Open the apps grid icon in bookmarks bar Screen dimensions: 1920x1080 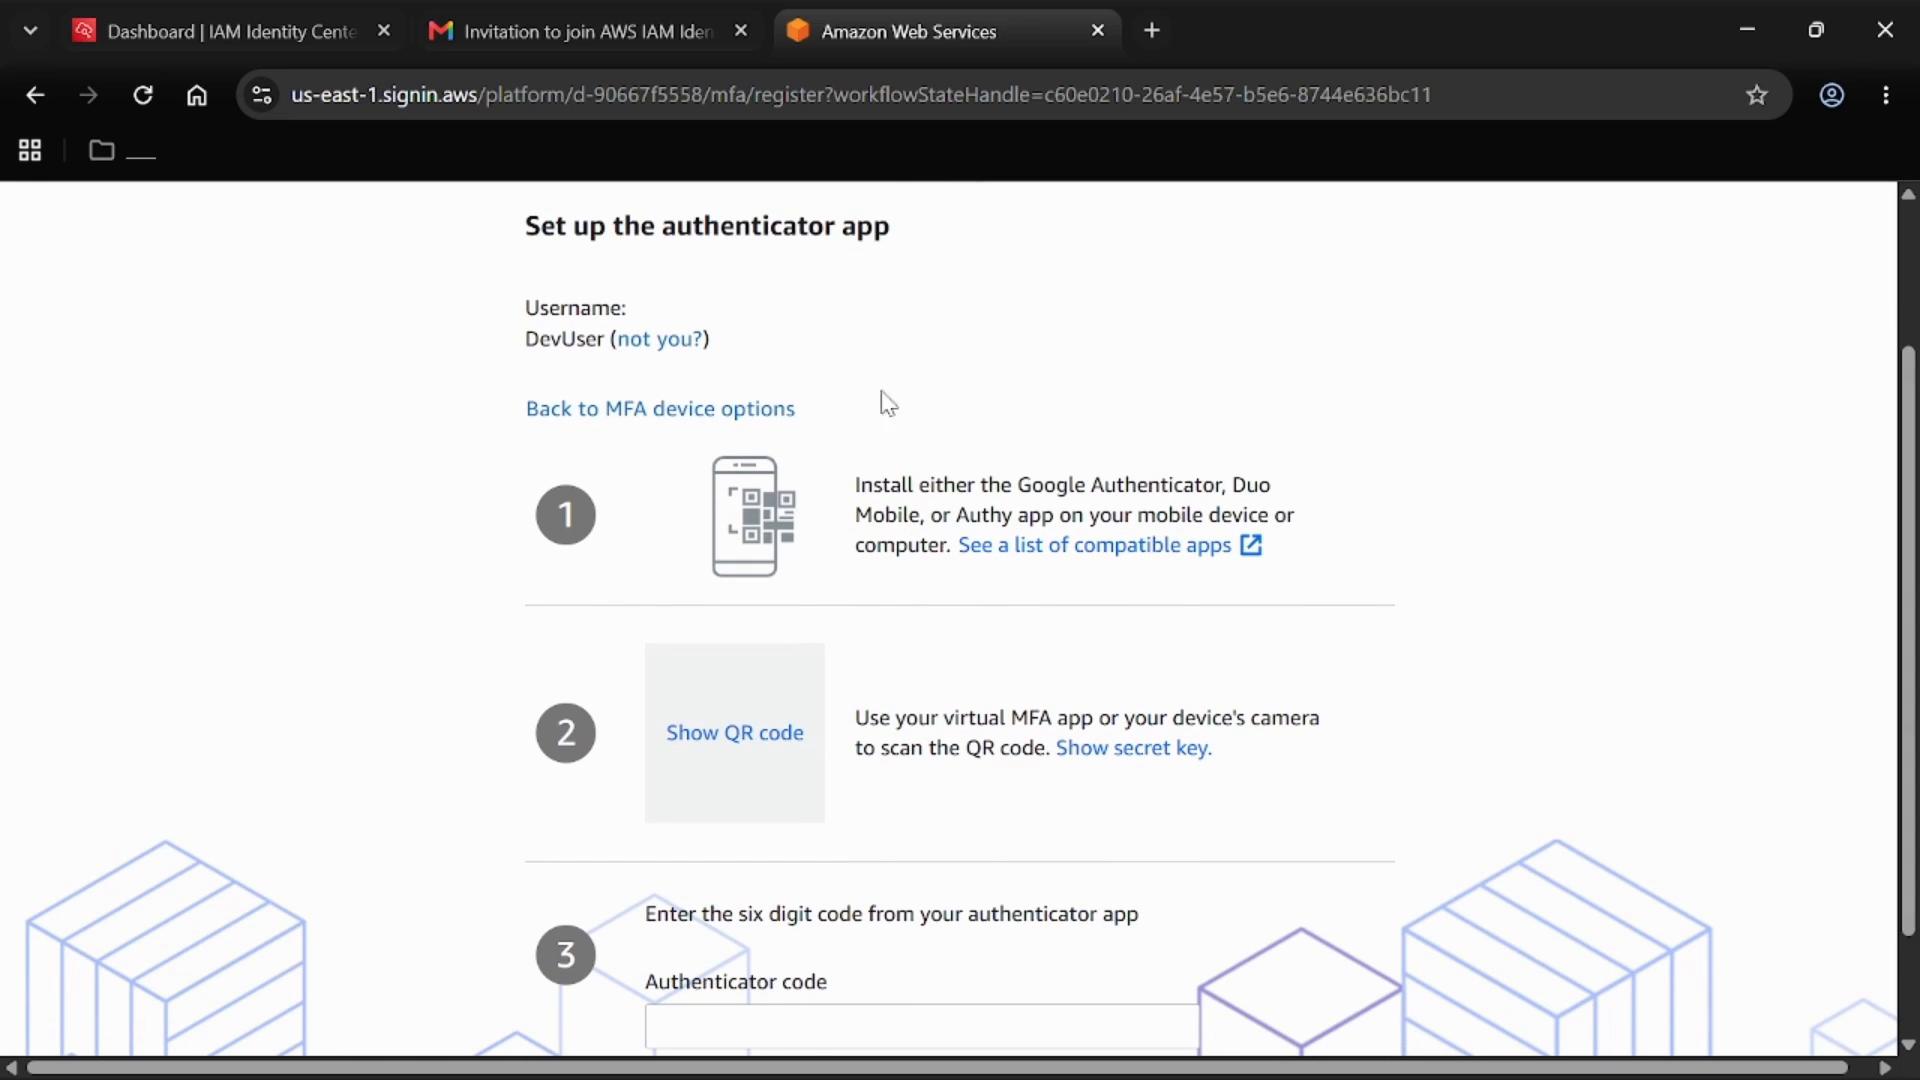[x=30, y=150]
